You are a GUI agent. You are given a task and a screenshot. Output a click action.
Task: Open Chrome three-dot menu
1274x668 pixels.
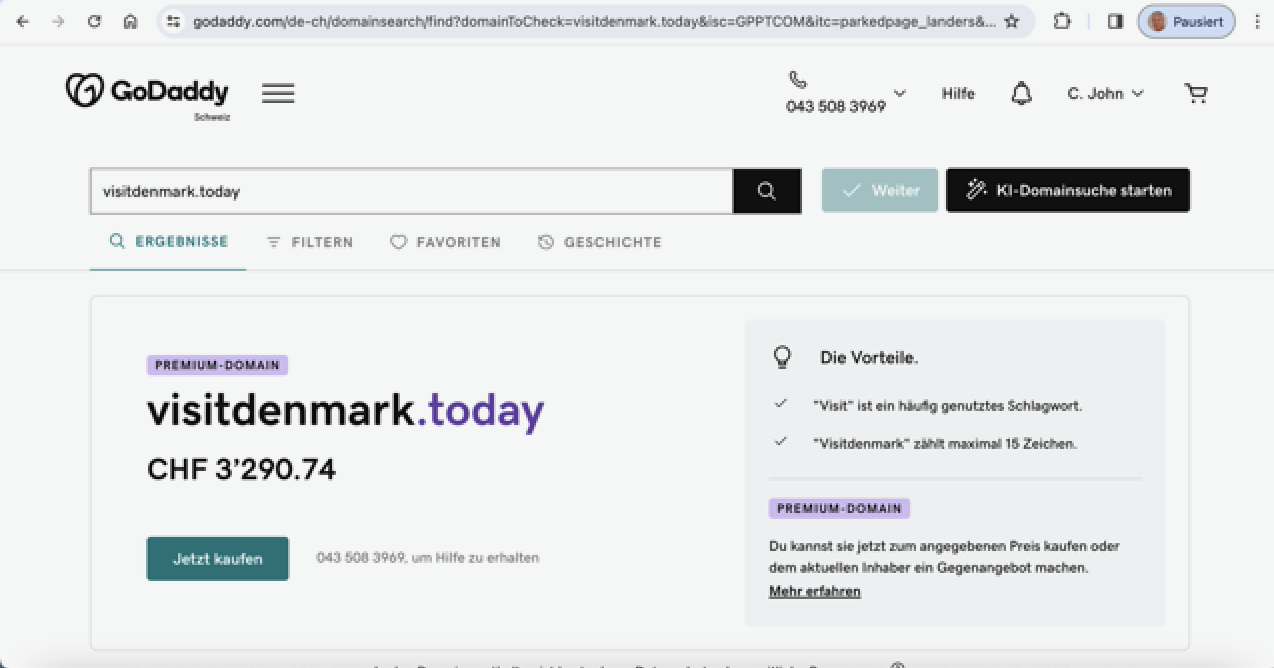(1257, 21)
